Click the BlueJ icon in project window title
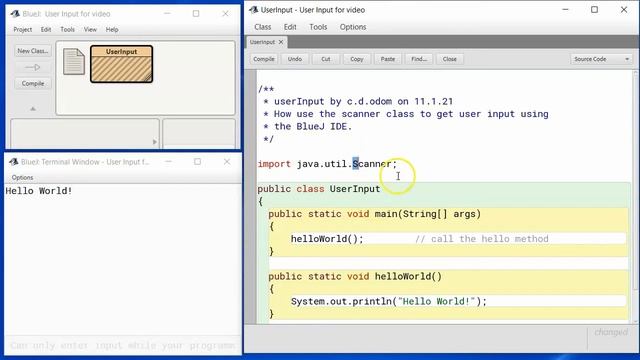 coord(16,14)
